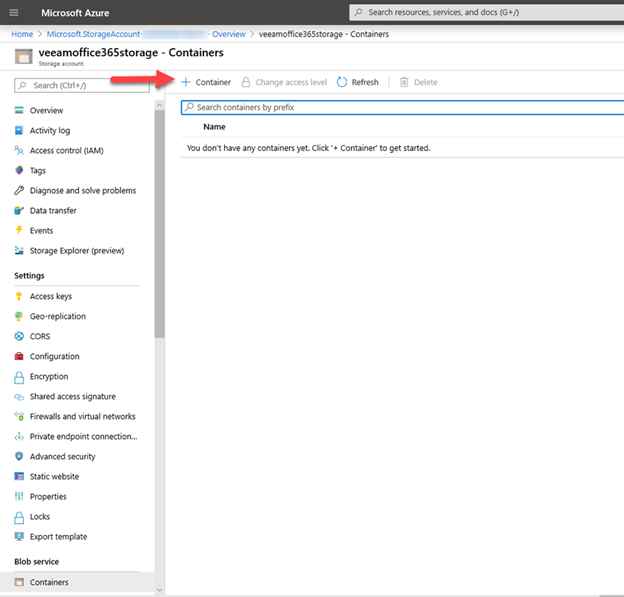Click the sidebar scroll down arrow

coord(160,590)
